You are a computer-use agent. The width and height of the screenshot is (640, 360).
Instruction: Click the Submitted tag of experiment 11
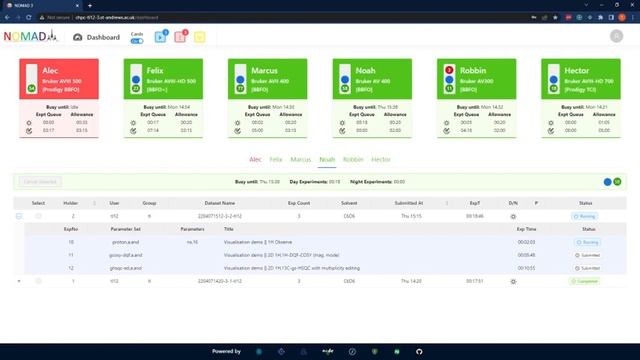pyautogui.click(x=587, y=255)
